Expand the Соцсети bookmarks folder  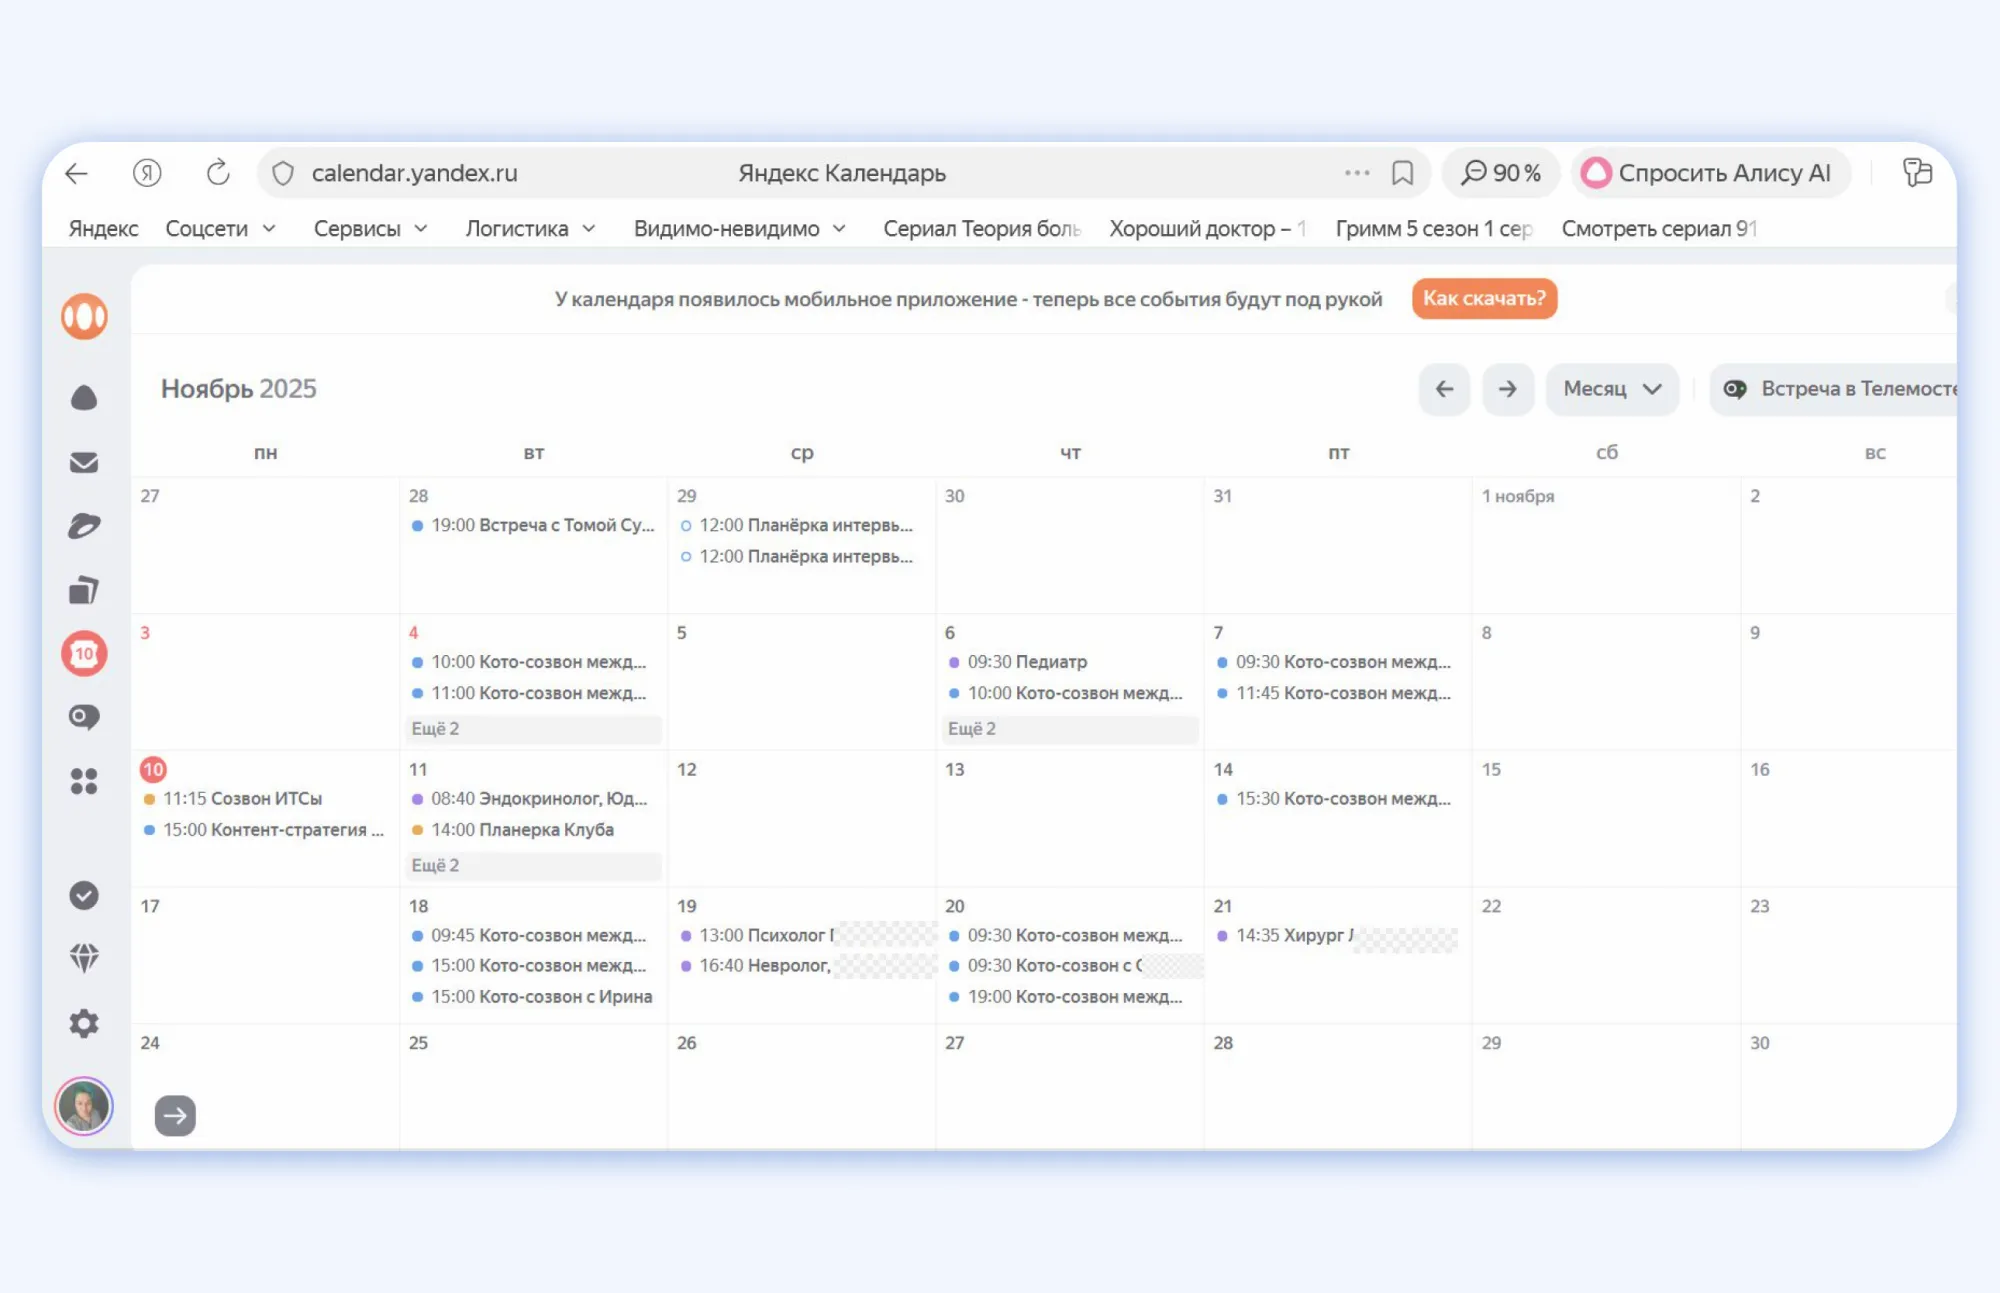pos(220,229)
